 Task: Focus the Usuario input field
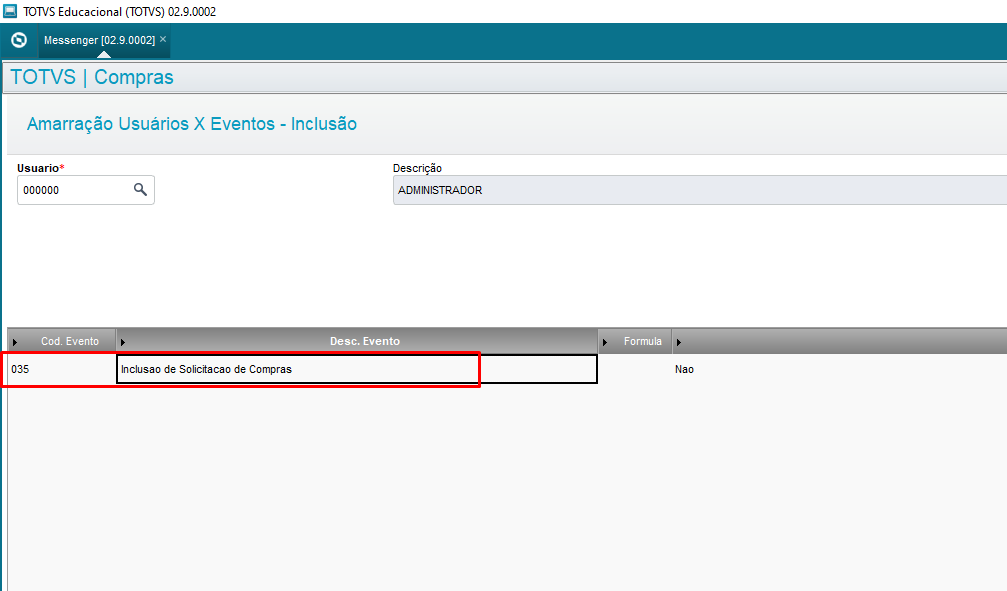click(85, 190)
